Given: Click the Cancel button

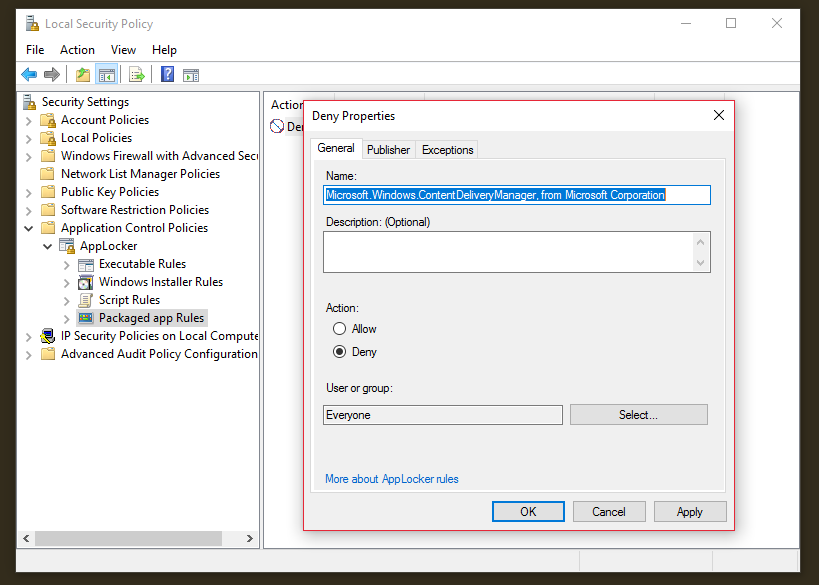Looking at the screenshot, I should click(x=609, y=511).
